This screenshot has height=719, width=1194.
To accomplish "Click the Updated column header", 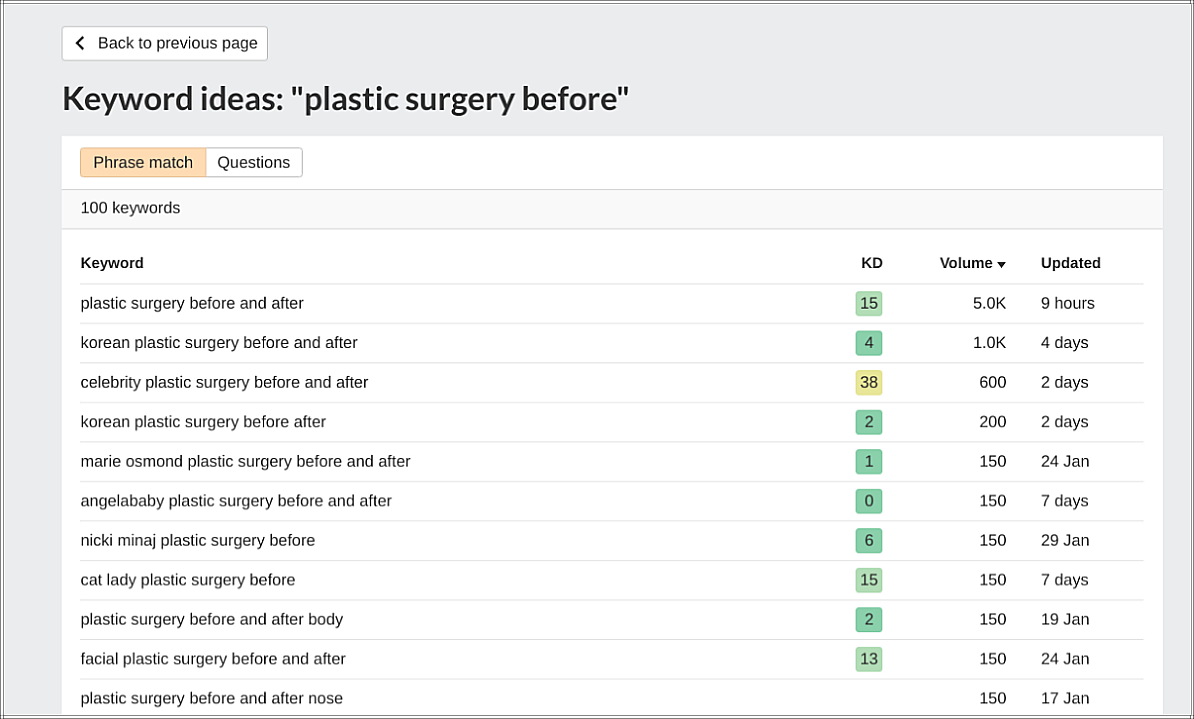I will (1070, 263).
